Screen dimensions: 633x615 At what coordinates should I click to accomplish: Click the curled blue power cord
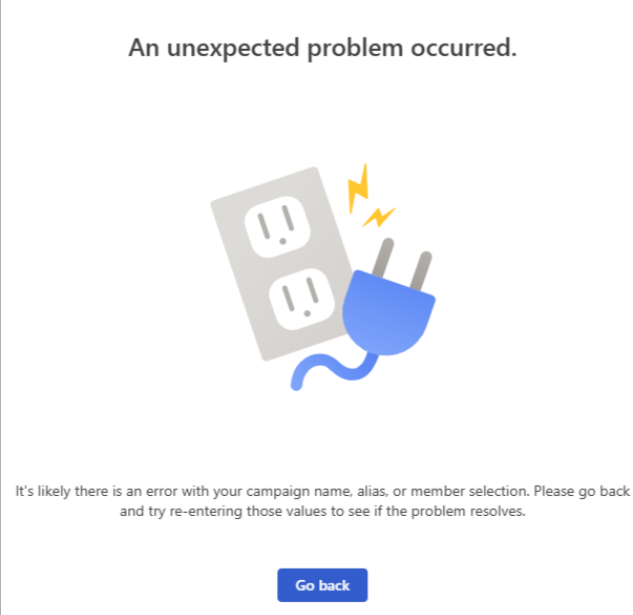[x=333, y=371]
